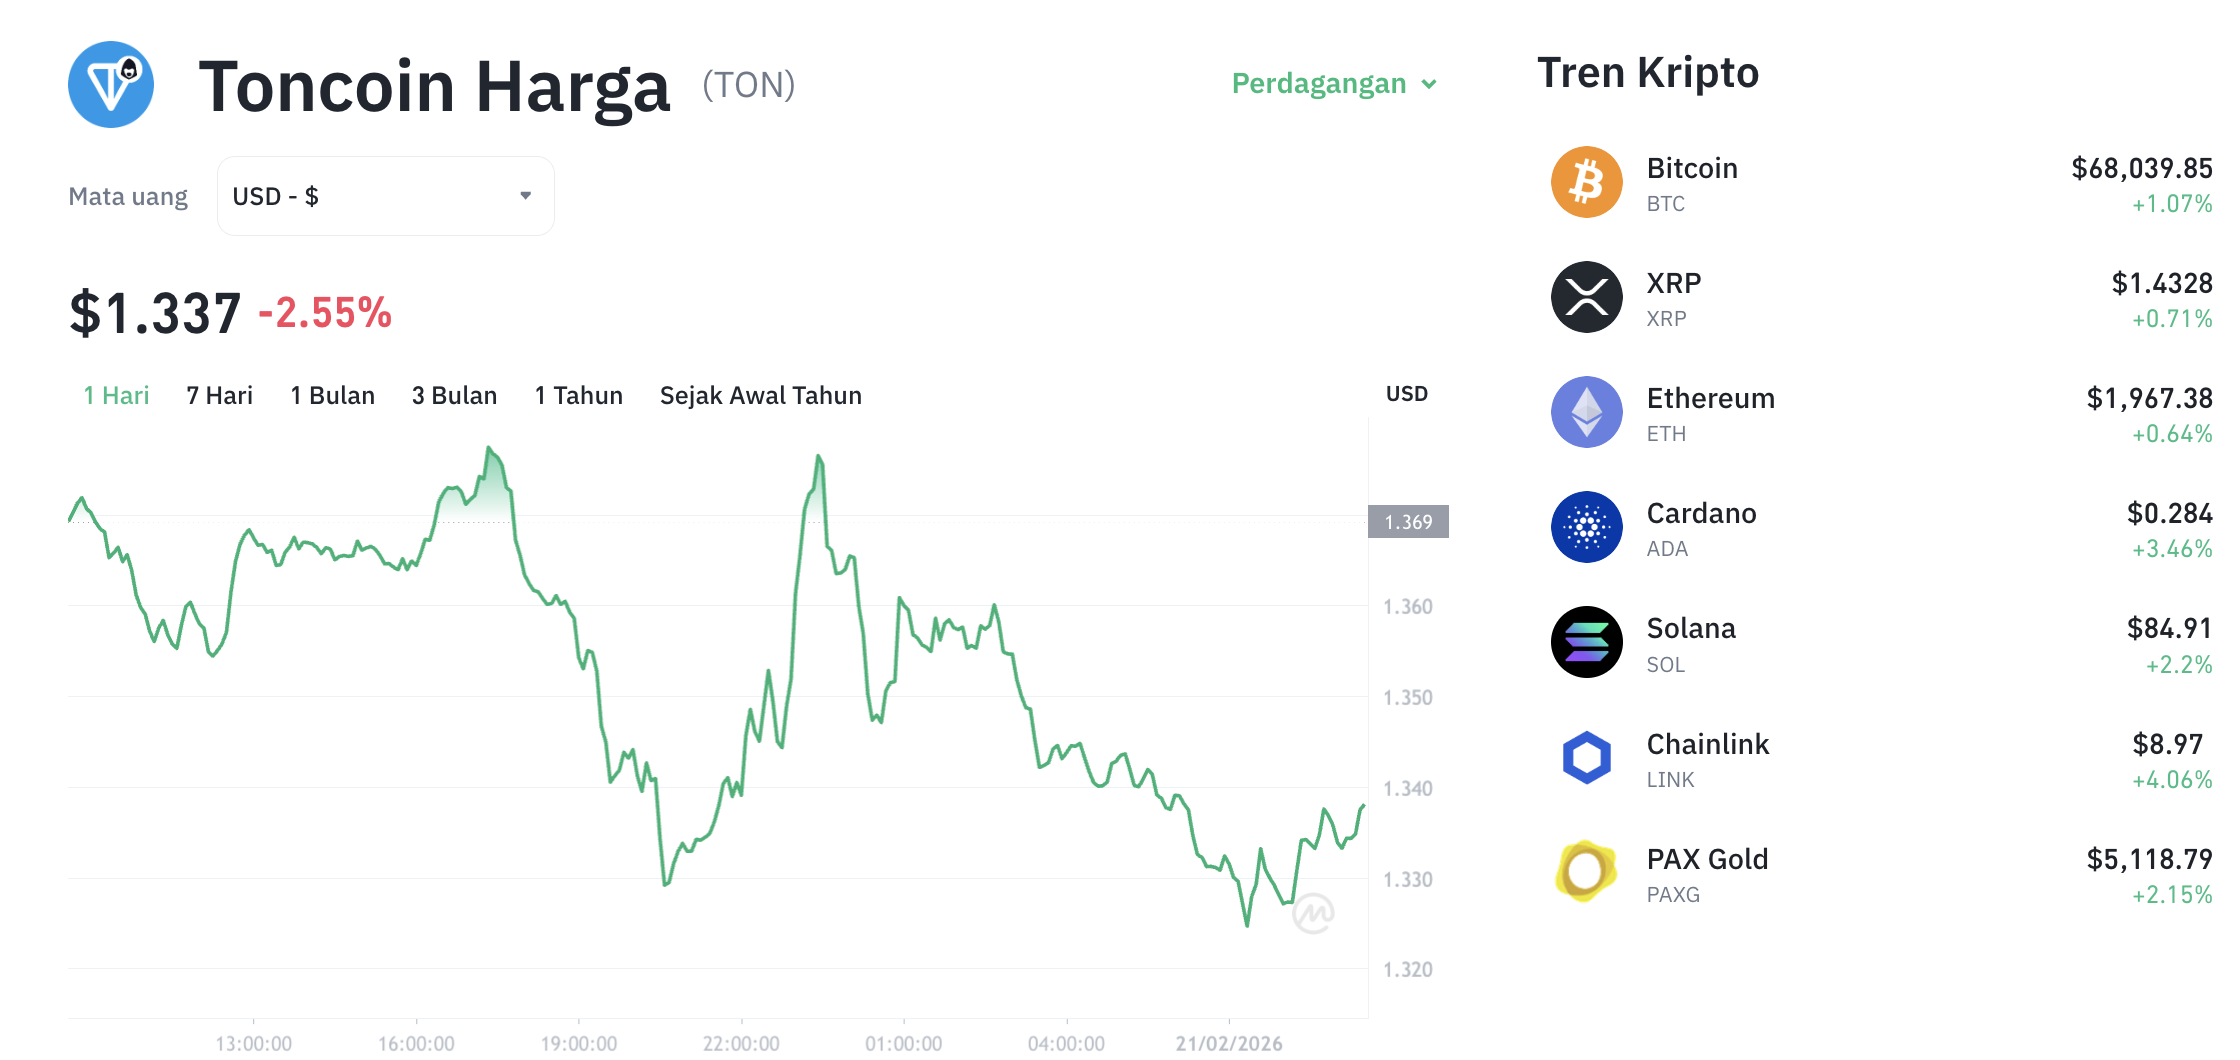Click the Perdagangan link
This screenshot has height=1060, width=2240.
pyautogui.click(x=1318, y=84)
